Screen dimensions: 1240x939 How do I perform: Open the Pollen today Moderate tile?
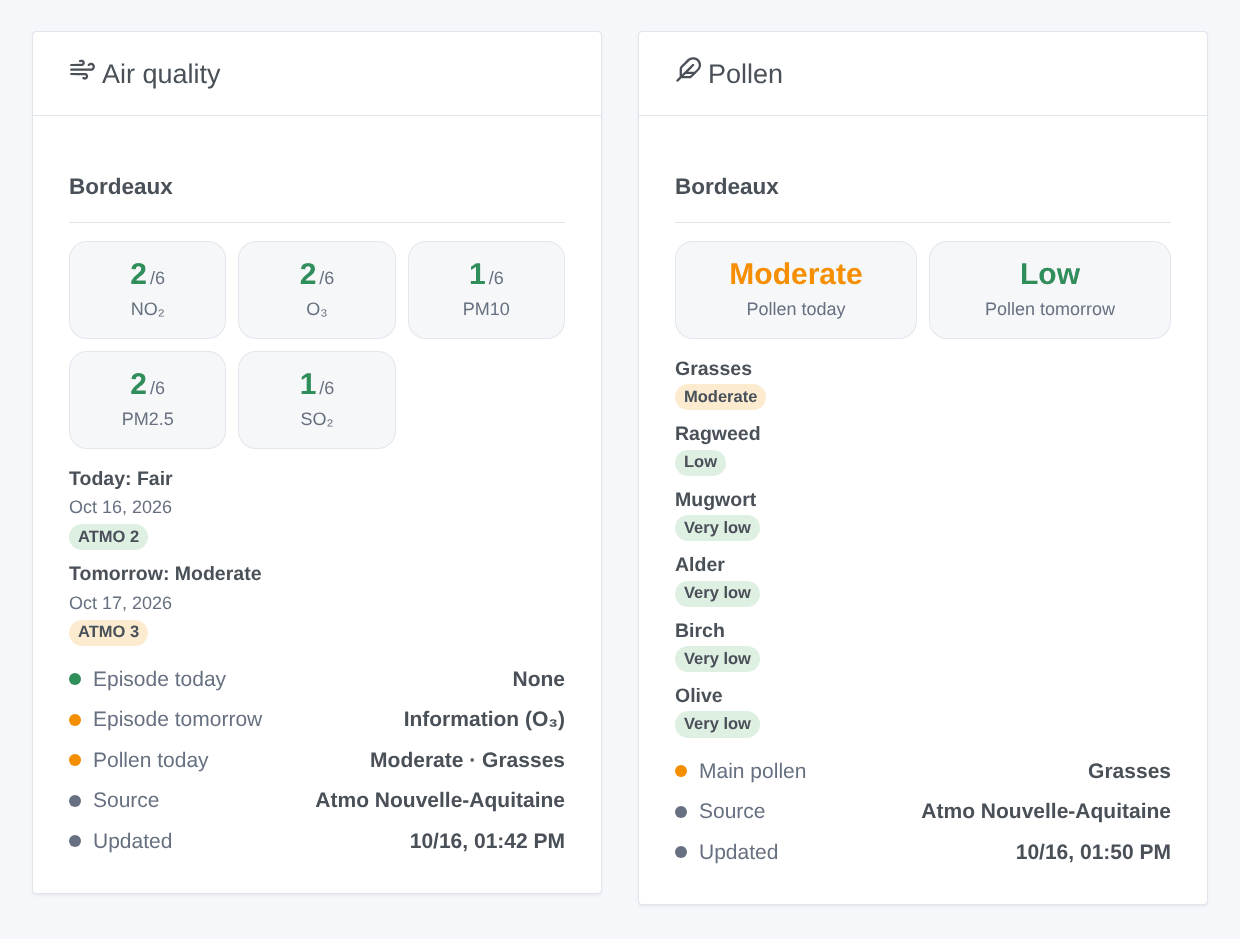(796, 290)
